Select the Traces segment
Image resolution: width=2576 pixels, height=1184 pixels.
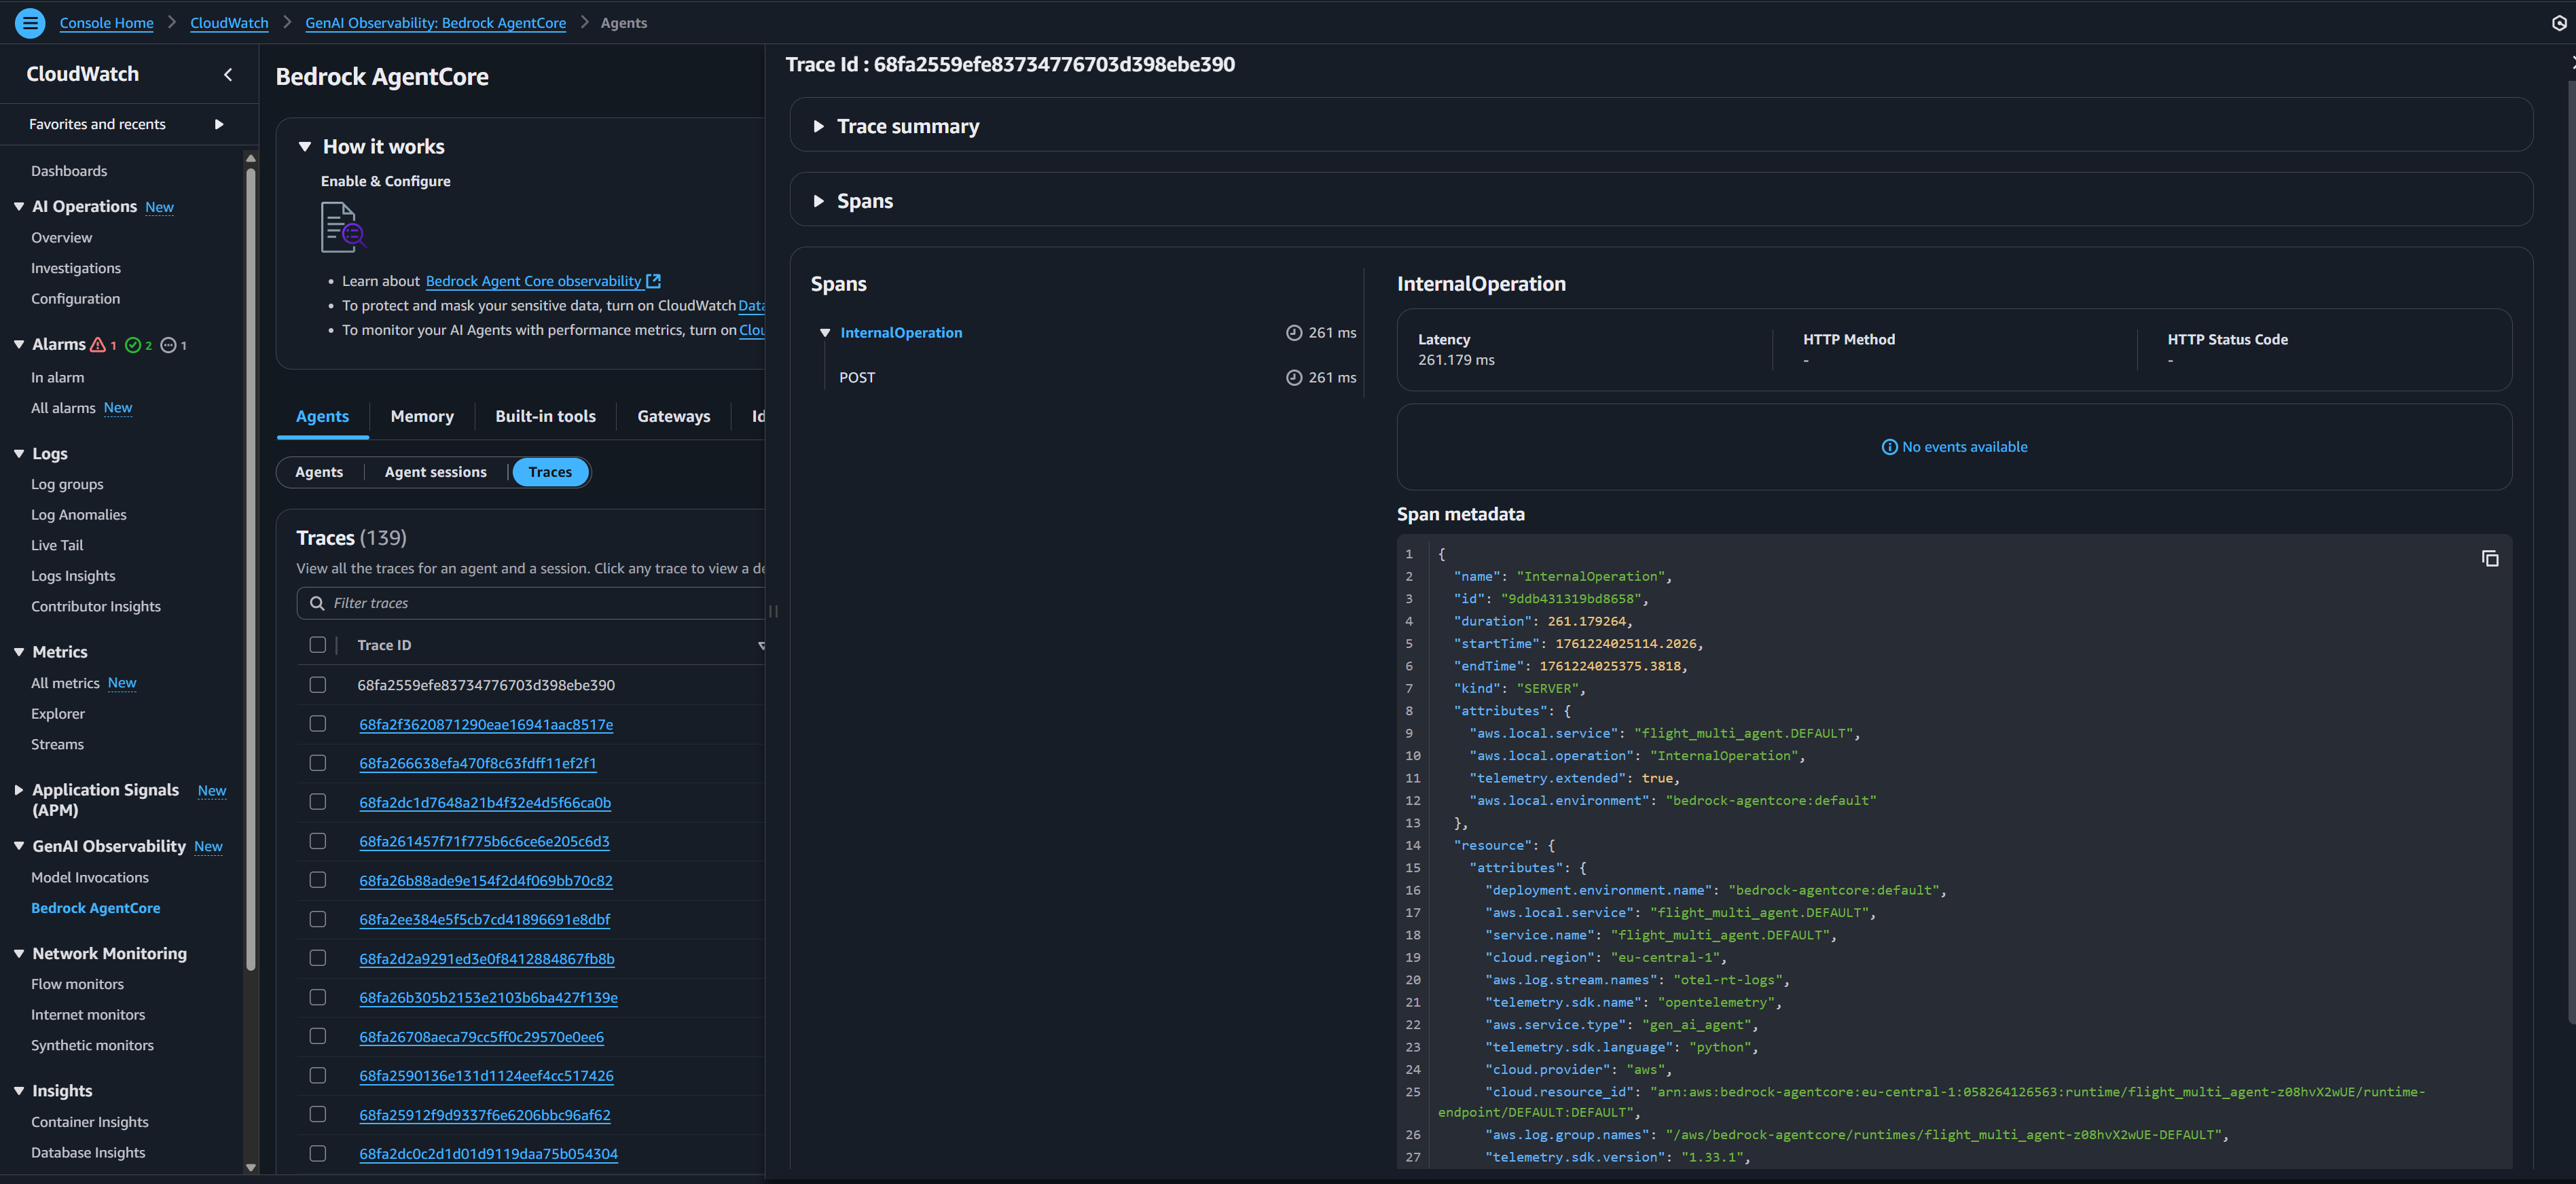[x=550, y=472]
